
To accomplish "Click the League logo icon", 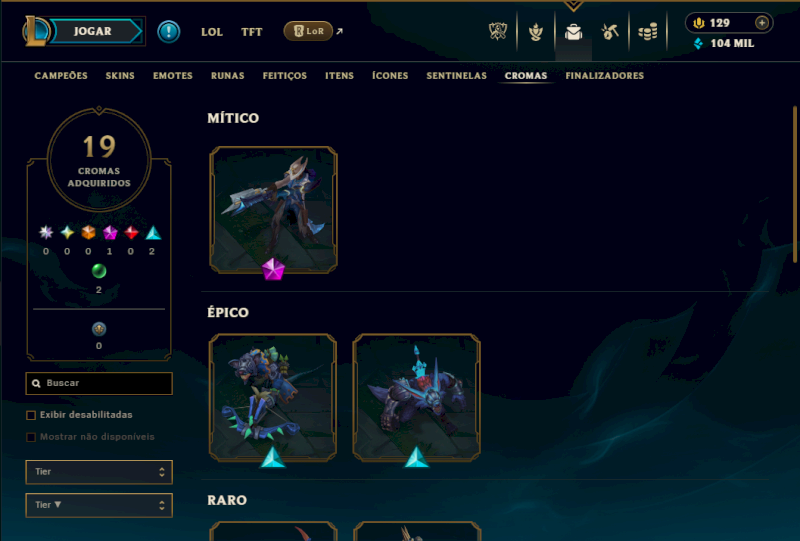I will [36, 31].
